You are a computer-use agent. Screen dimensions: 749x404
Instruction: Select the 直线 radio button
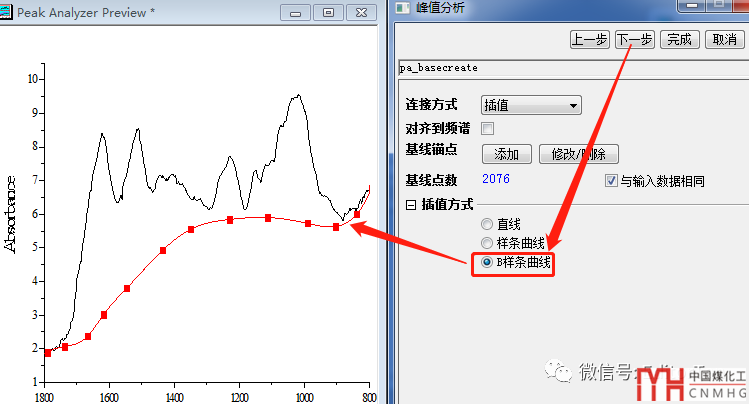[x=487, y=224]
